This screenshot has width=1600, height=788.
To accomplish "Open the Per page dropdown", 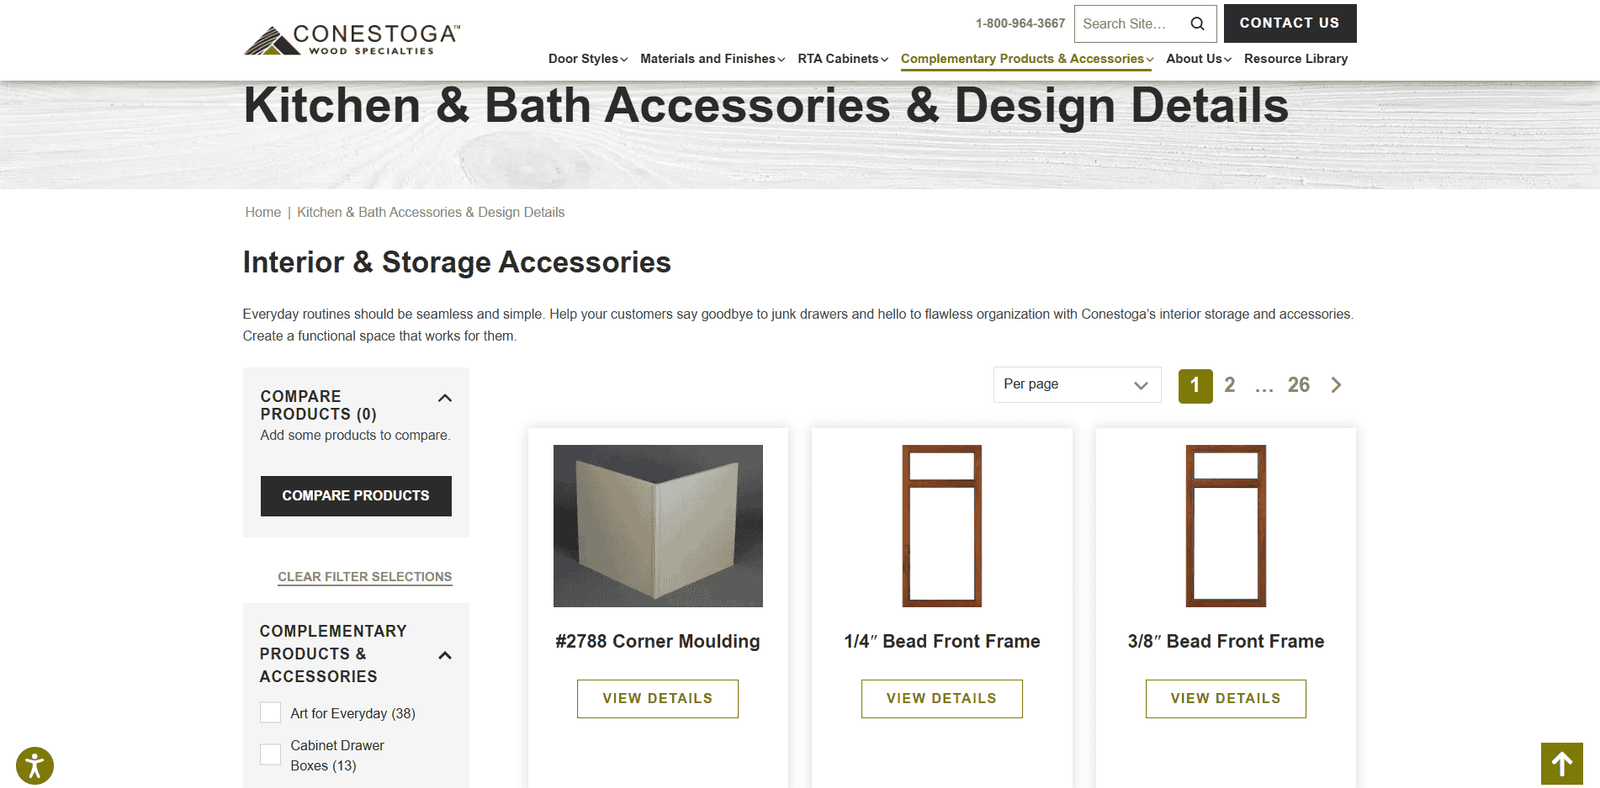I will (x=1077, y=385).
